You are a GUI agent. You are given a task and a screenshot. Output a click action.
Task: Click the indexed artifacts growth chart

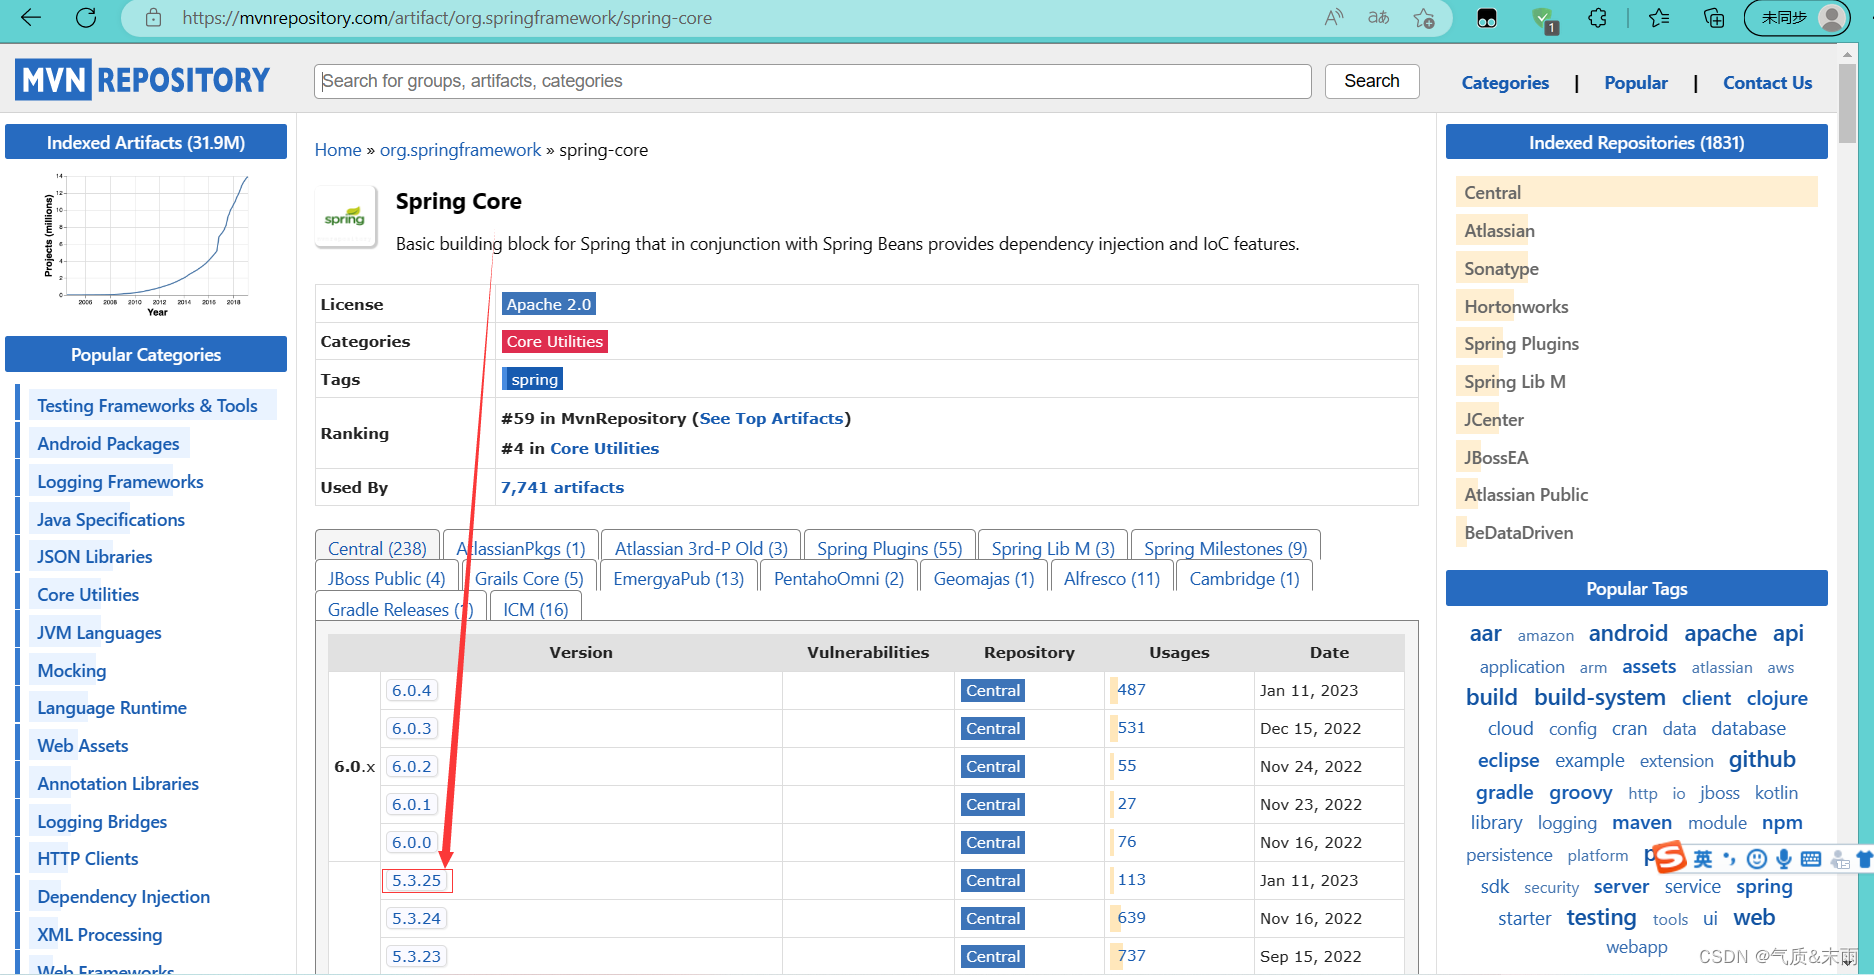145,245
